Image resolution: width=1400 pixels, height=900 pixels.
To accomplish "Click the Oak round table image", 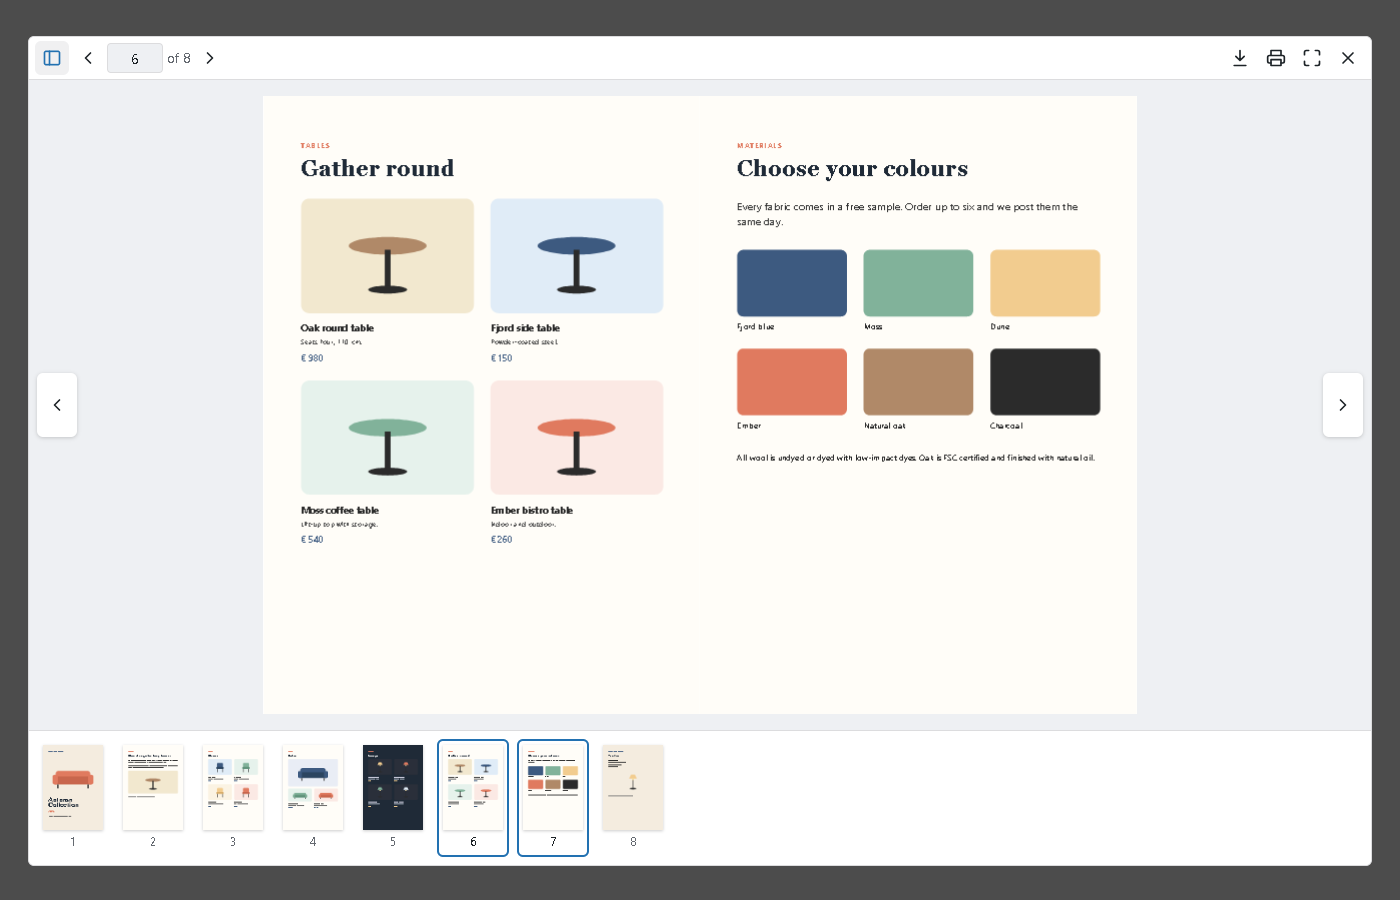I will pos(387,256).
